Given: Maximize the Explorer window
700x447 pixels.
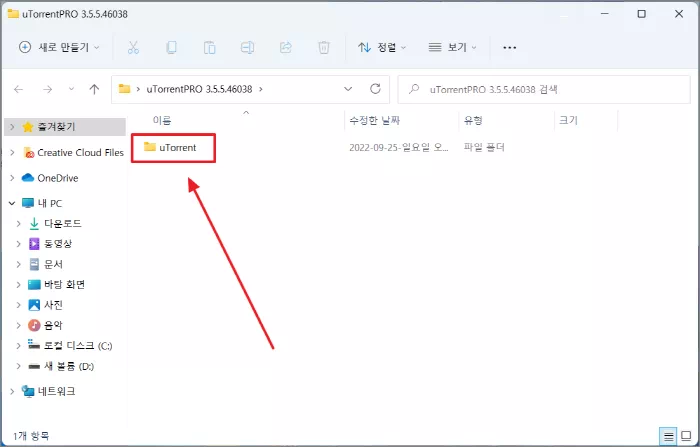Looking at the screenshot, I should 642,14.
